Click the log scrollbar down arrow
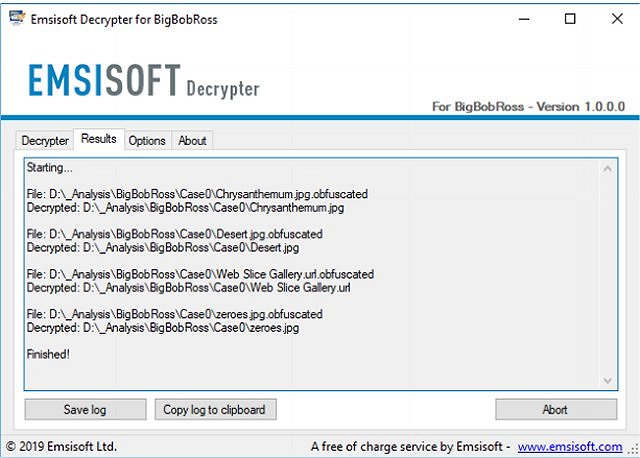 tap(607, 380)
